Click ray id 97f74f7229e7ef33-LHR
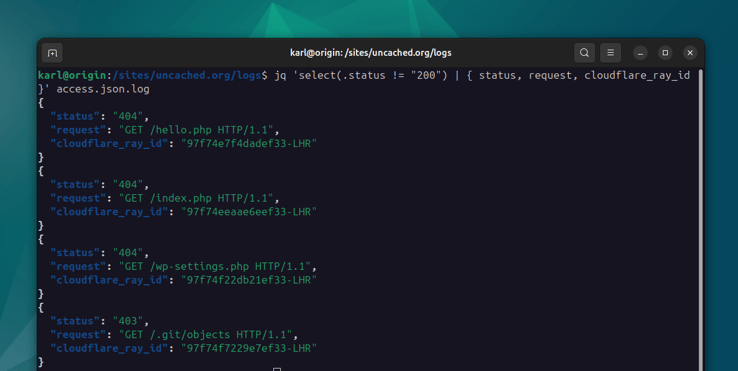This screenshot has height=371, width=738. click(249, 348)
